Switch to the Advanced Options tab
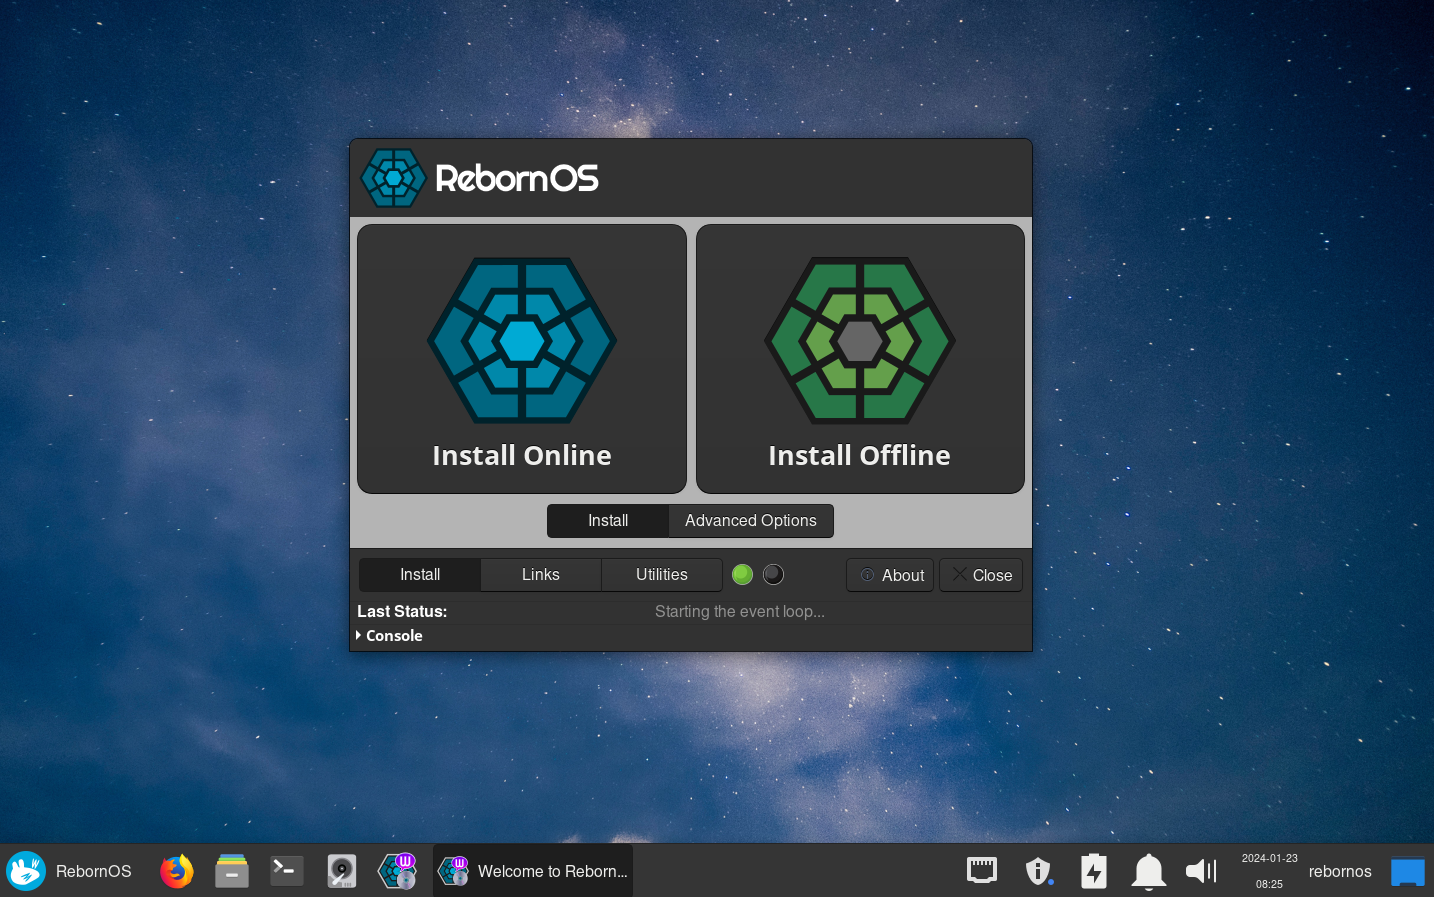 click(x=751, y=521)
